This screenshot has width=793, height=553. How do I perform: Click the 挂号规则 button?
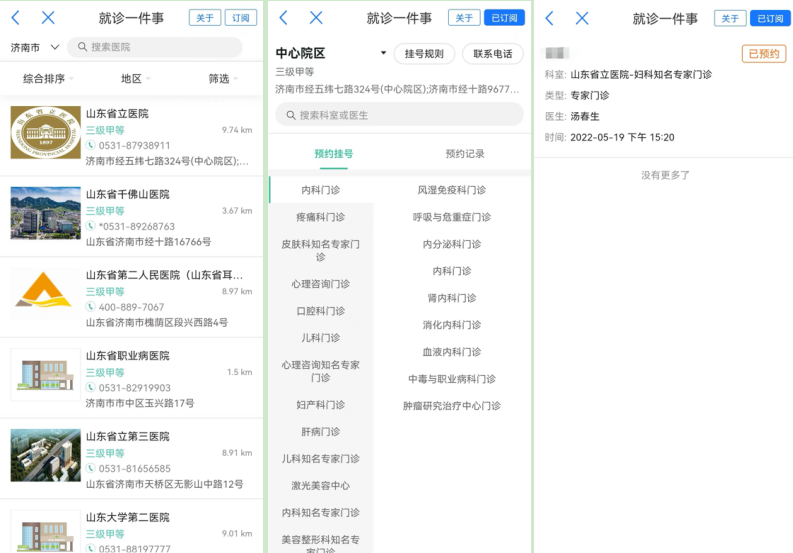[x=424, y=54]
